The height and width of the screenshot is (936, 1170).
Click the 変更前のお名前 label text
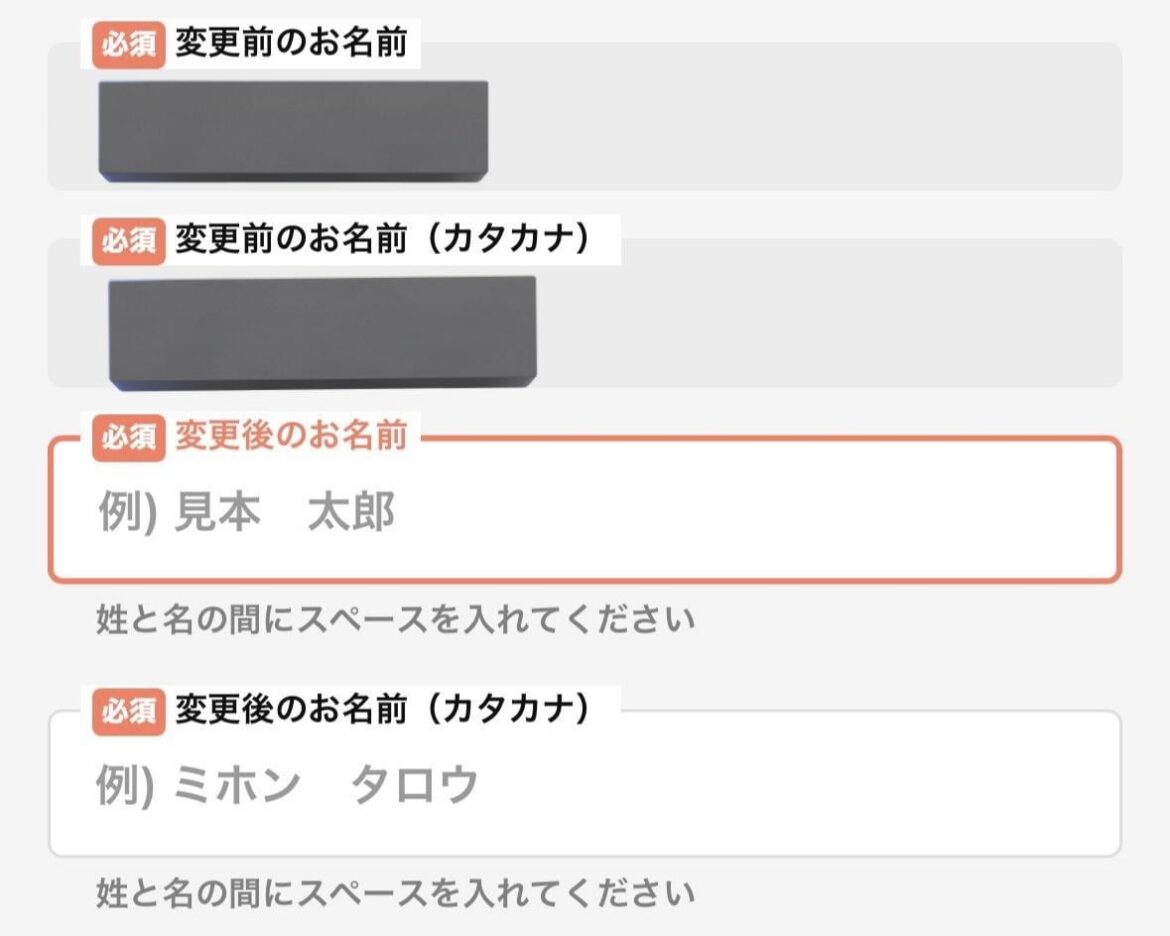pyautogui.click(x=291, y=45)
